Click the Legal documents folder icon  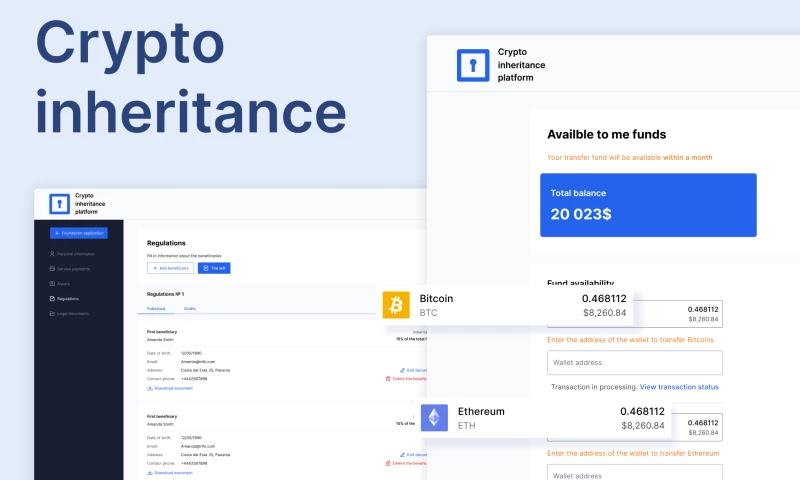(x=52, y=314)
